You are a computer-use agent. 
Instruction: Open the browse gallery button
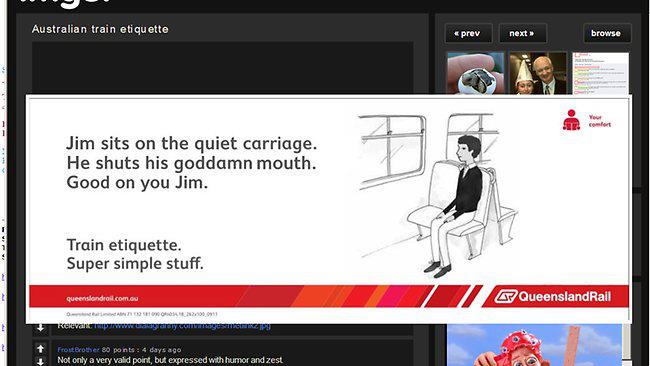click(607, 33)
